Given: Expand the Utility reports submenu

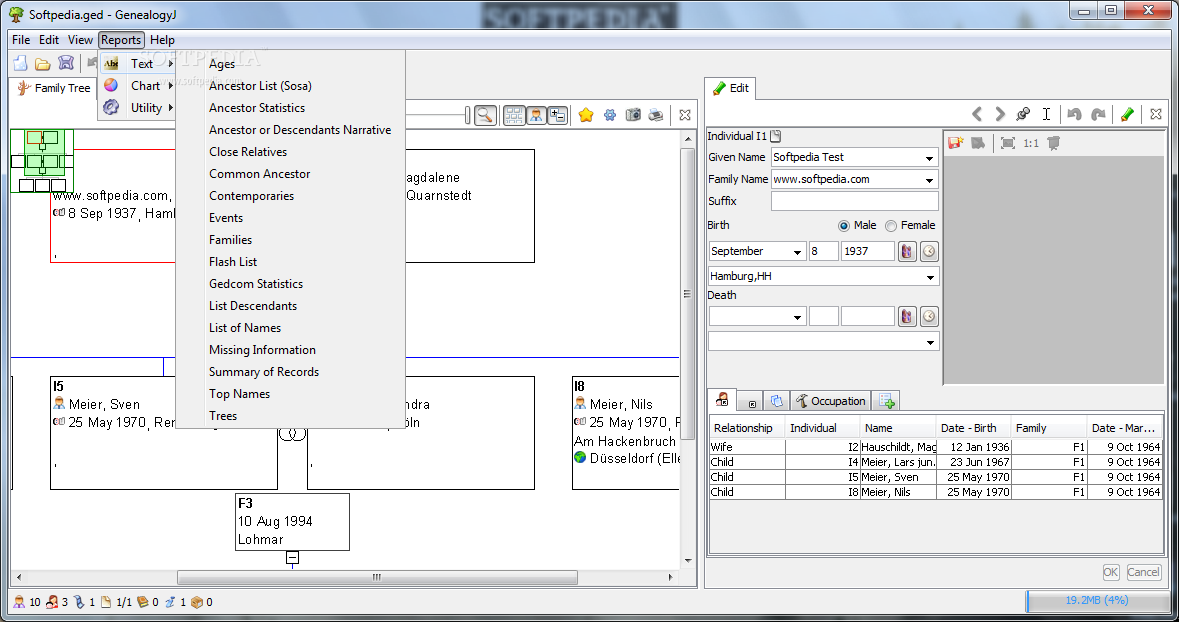Looking at the screenshot, I should 138,108.
